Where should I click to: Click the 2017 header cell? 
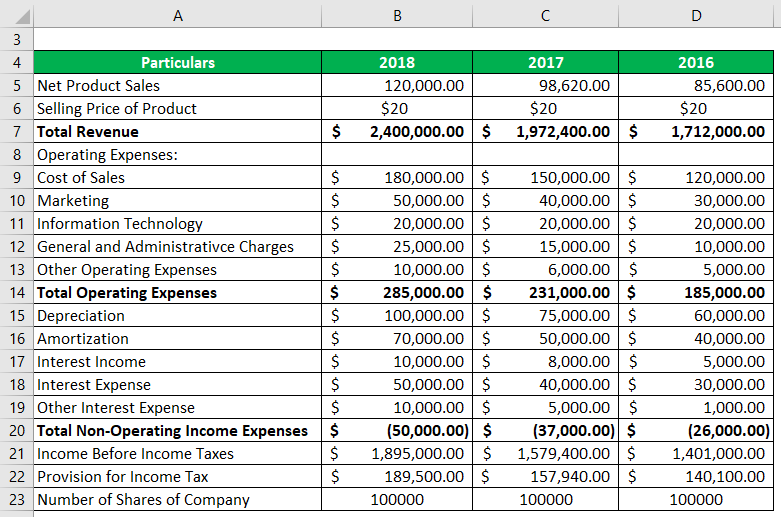coord(545,62)
